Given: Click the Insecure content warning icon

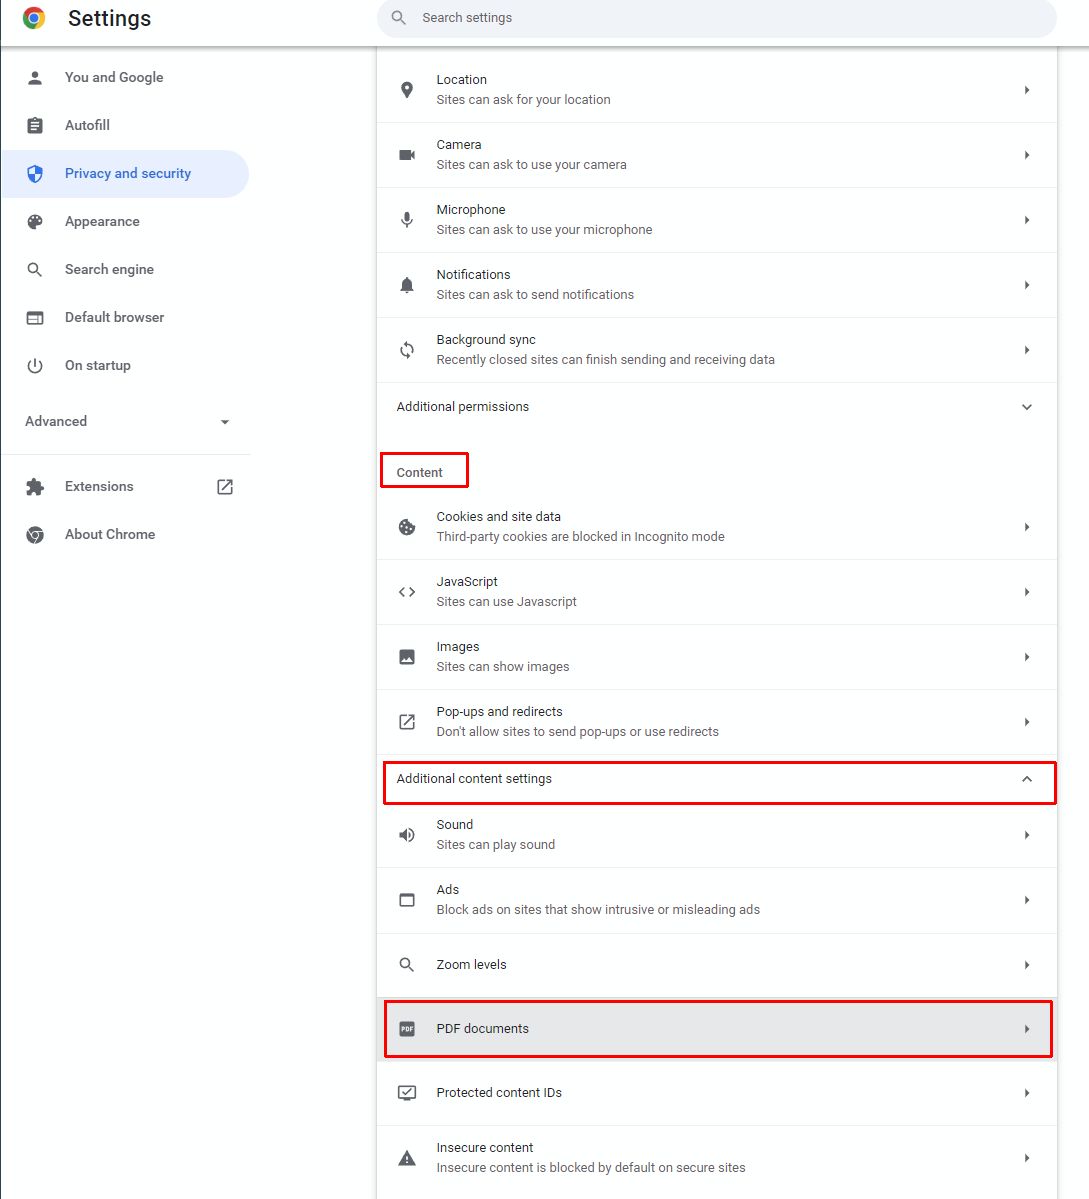Looking at the screenshot, I should click(407, 1158).
